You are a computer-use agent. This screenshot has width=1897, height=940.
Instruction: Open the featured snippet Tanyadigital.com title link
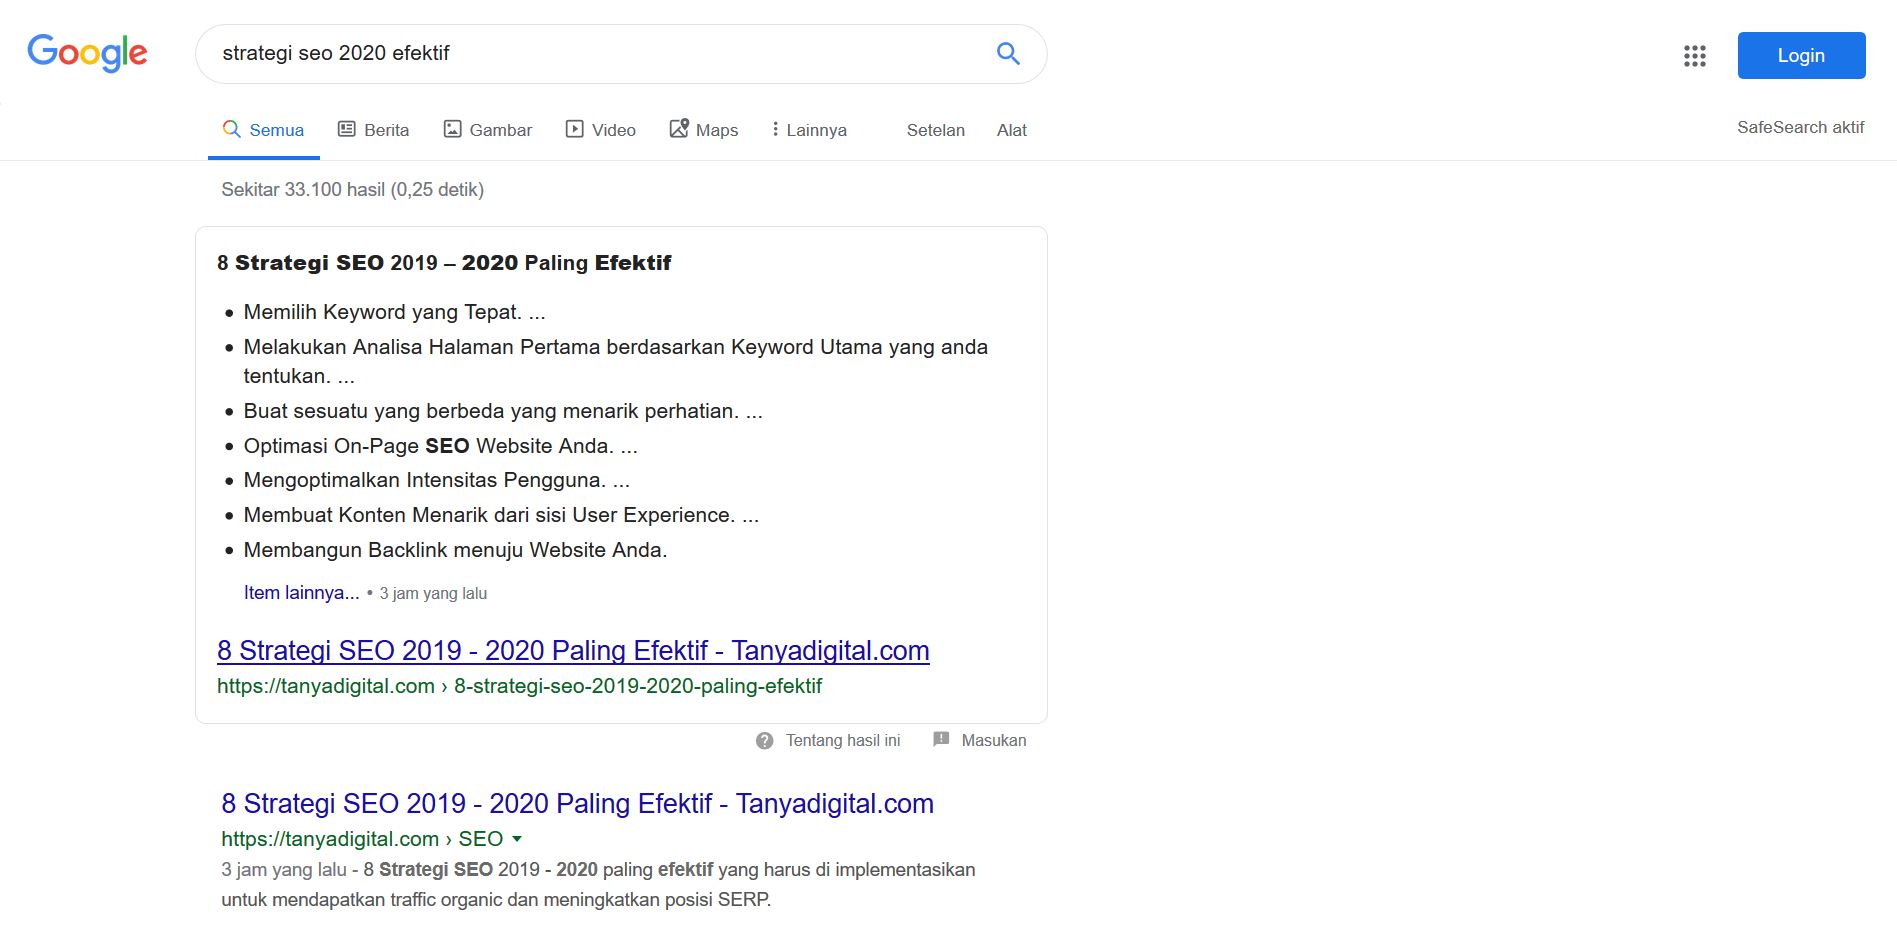pos(573,651)
